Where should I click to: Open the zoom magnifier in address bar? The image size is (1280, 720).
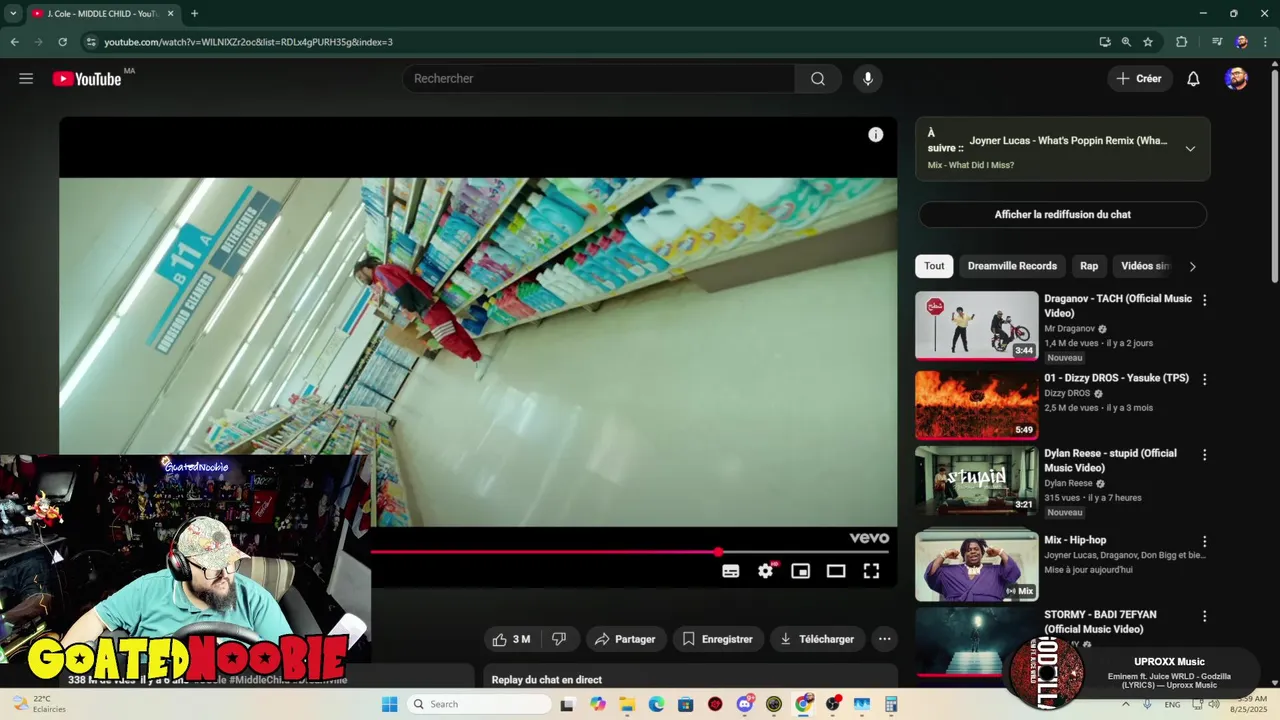click(1126, 42)
